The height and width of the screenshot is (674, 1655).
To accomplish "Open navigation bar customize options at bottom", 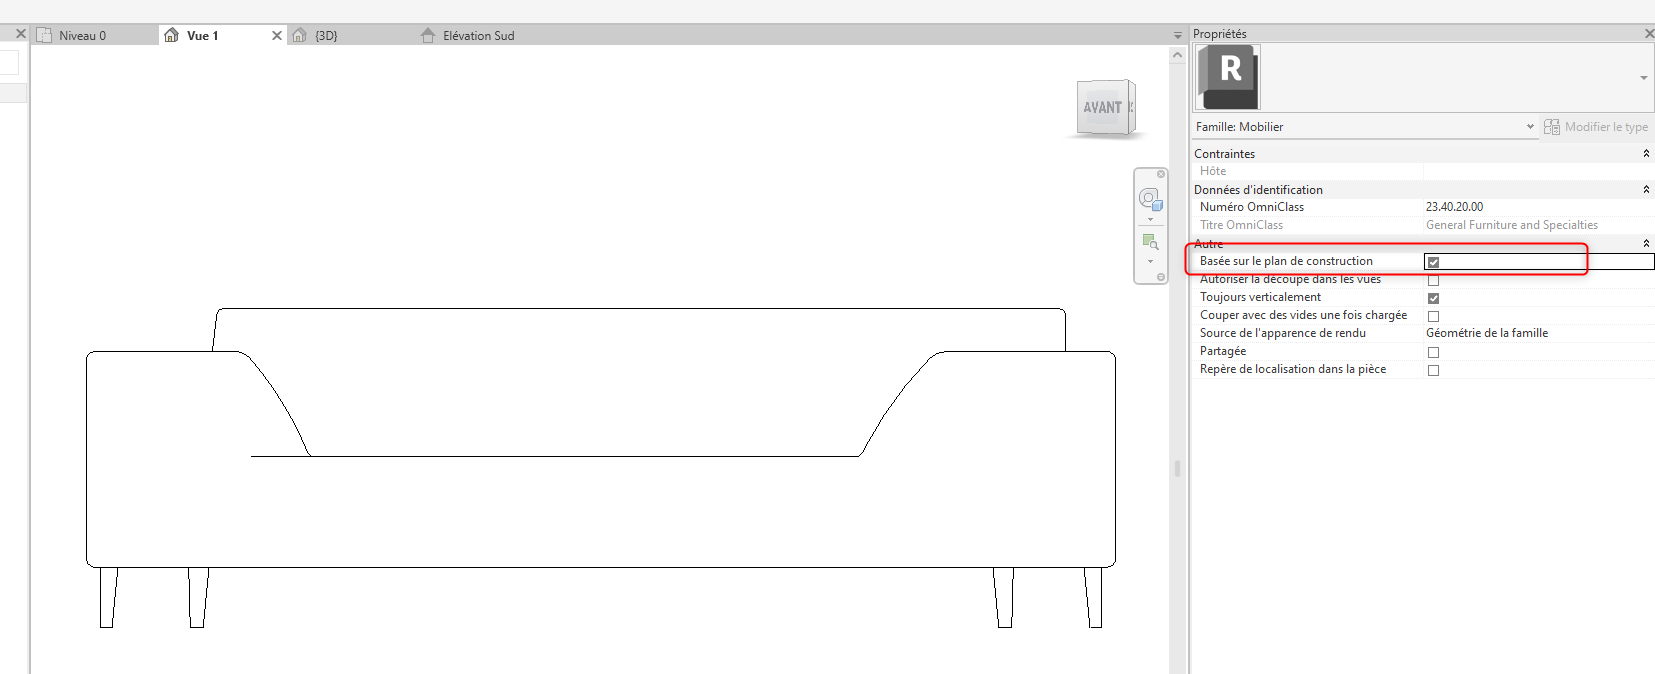I will click(x=1161, y=277).
